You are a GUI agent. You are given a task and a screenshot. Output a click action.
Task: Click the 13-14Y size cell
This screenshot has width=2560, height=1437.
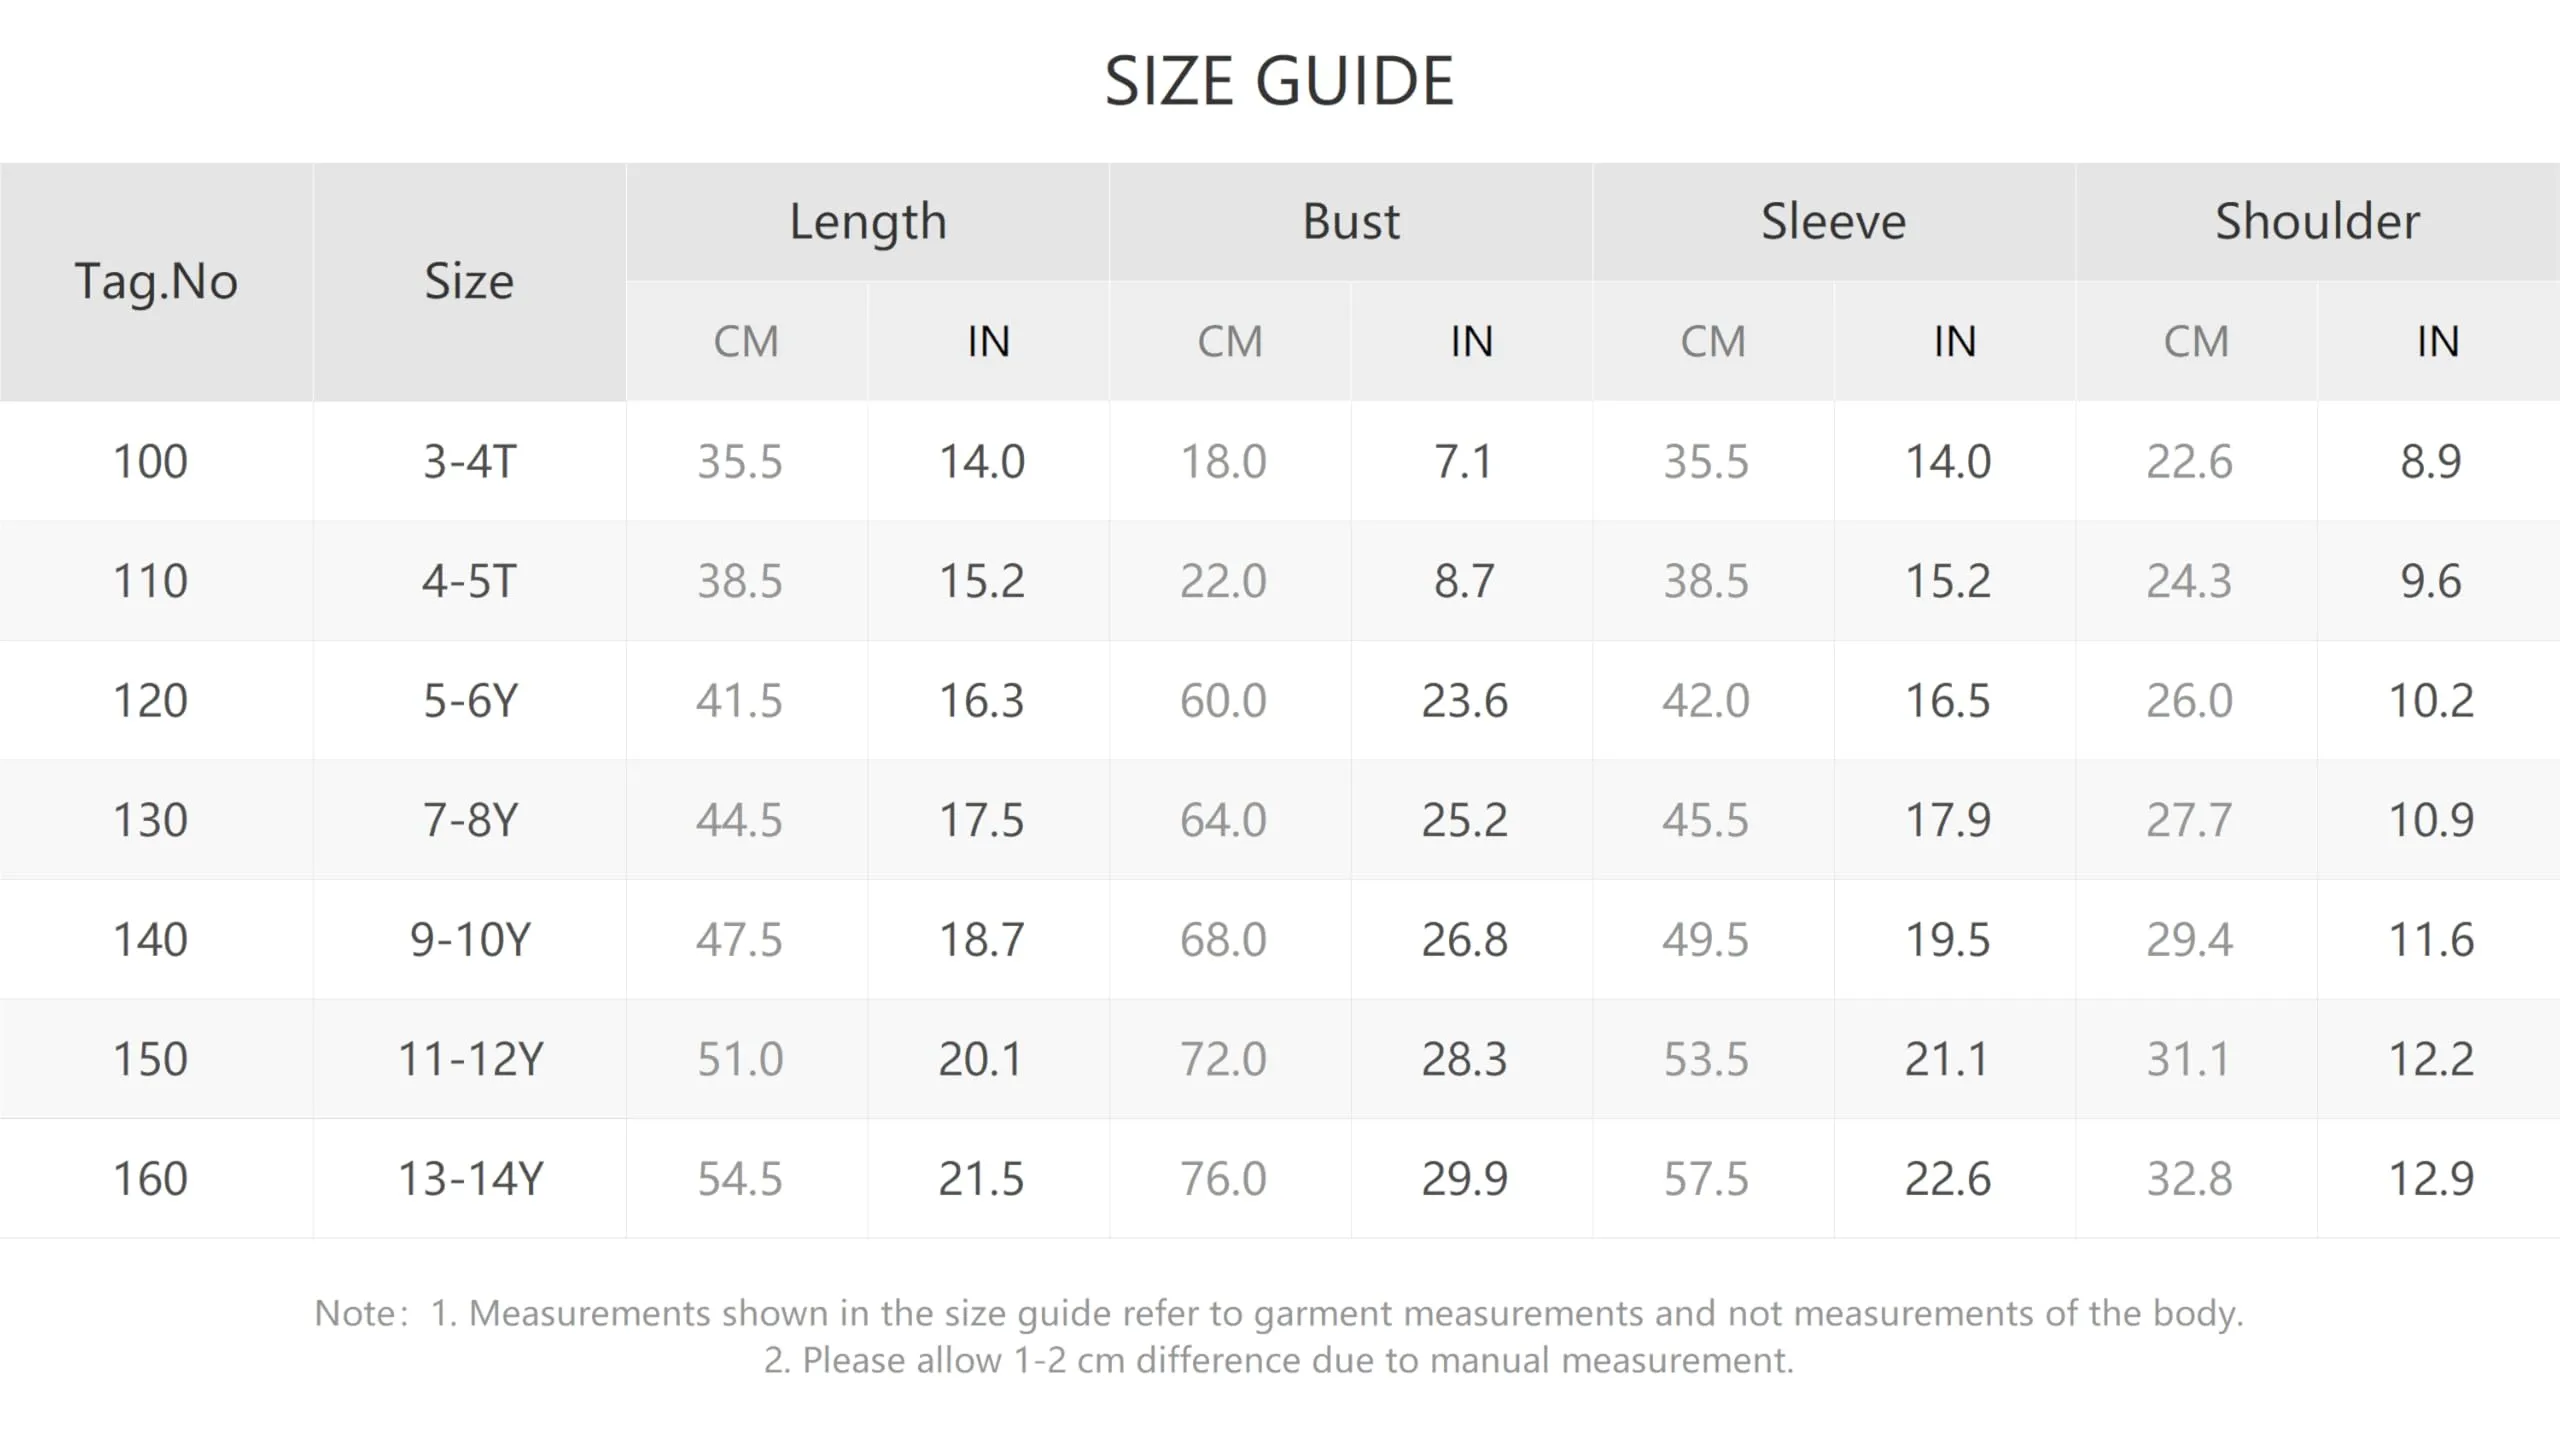[x=469, y=1178]
